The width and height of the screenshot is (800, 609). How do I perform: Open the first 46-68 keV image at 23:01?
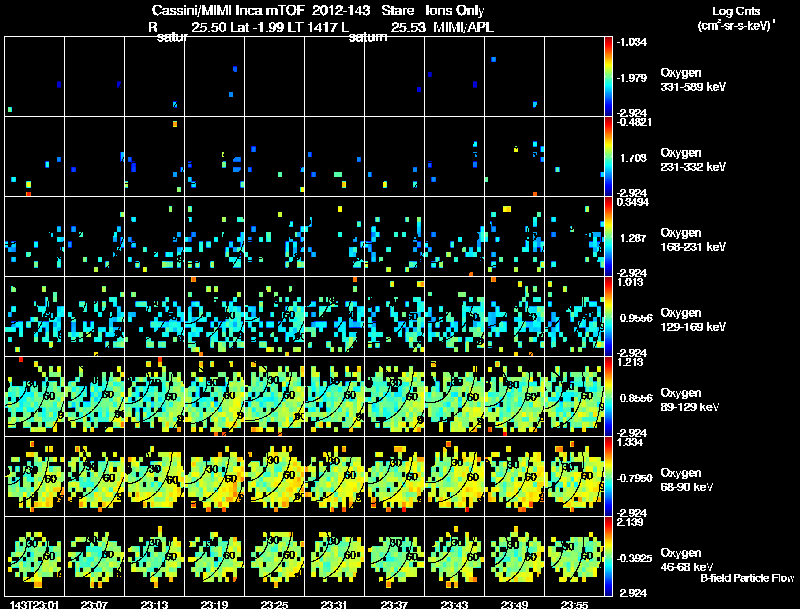point(34,556)
